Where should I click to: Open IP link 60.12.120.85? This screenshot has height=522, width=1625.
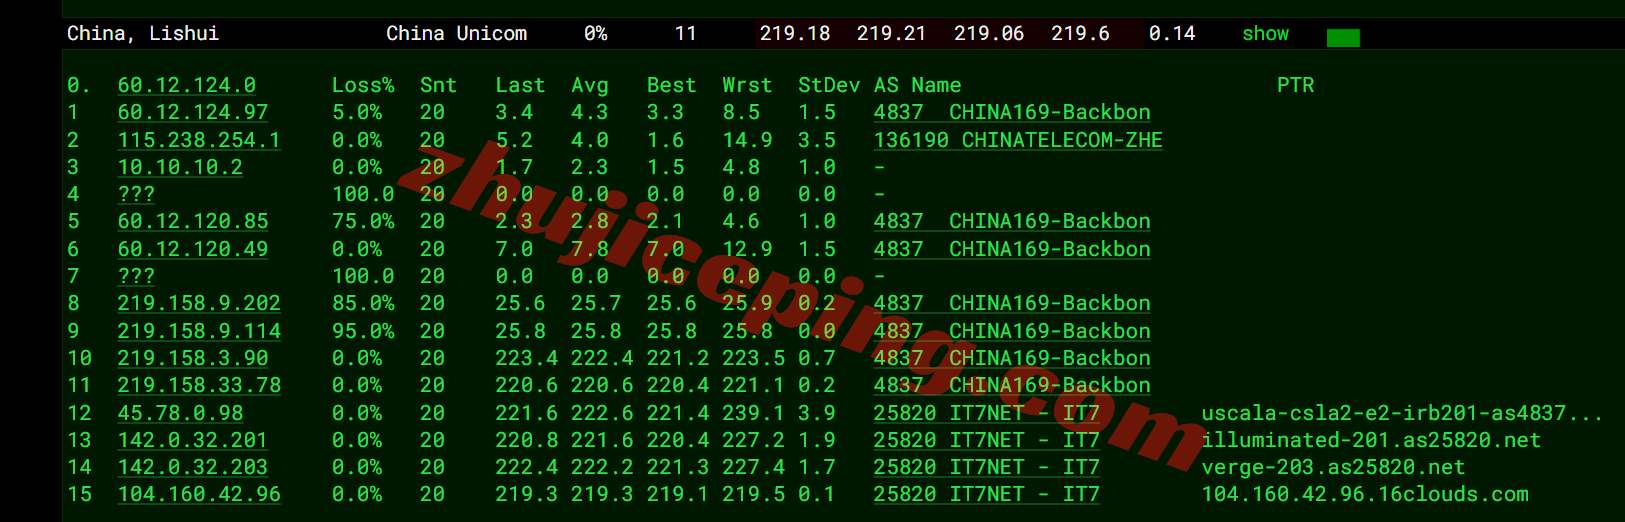click(x=193, y=221)
